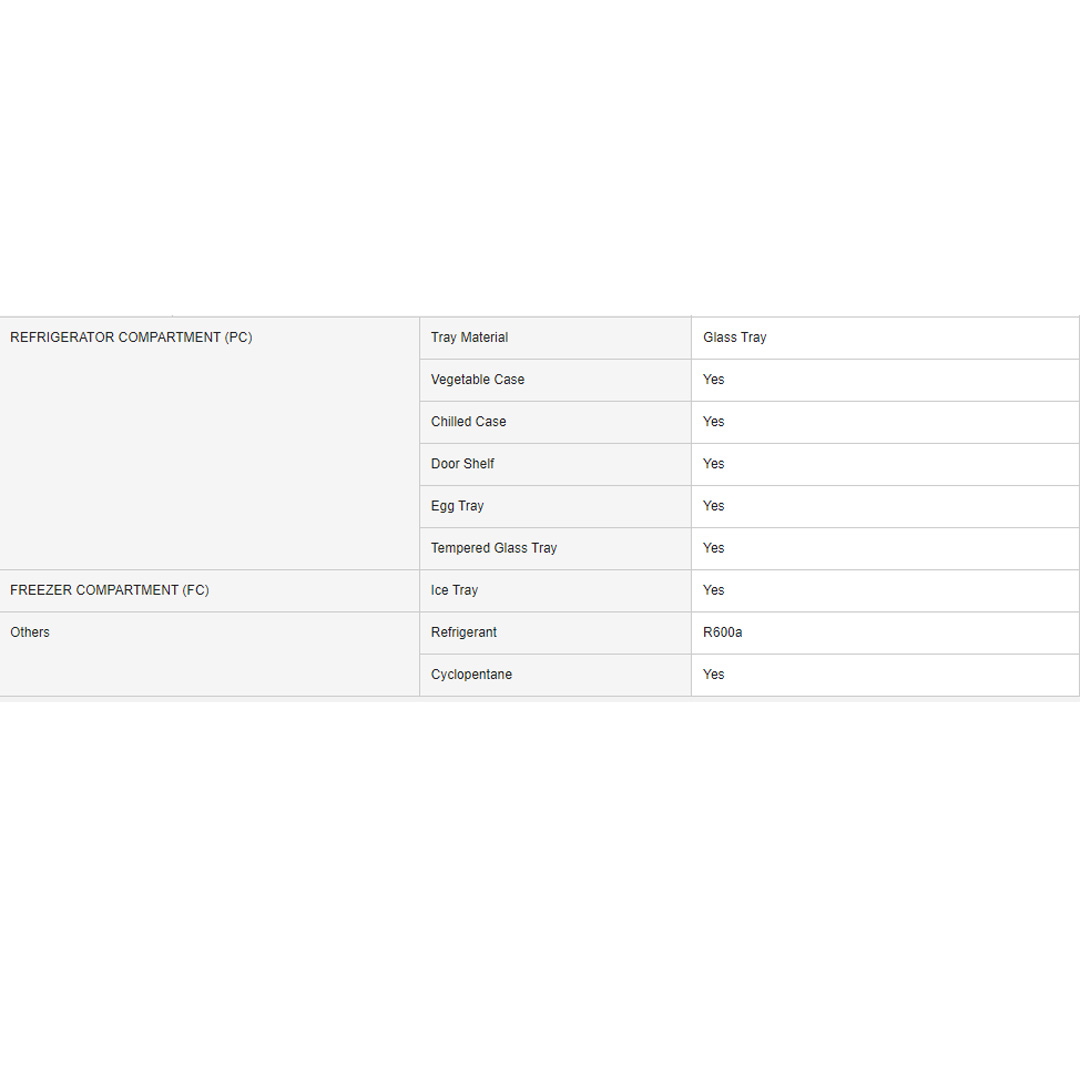Select the Tempered Glass Tray label

pos(494,548)
